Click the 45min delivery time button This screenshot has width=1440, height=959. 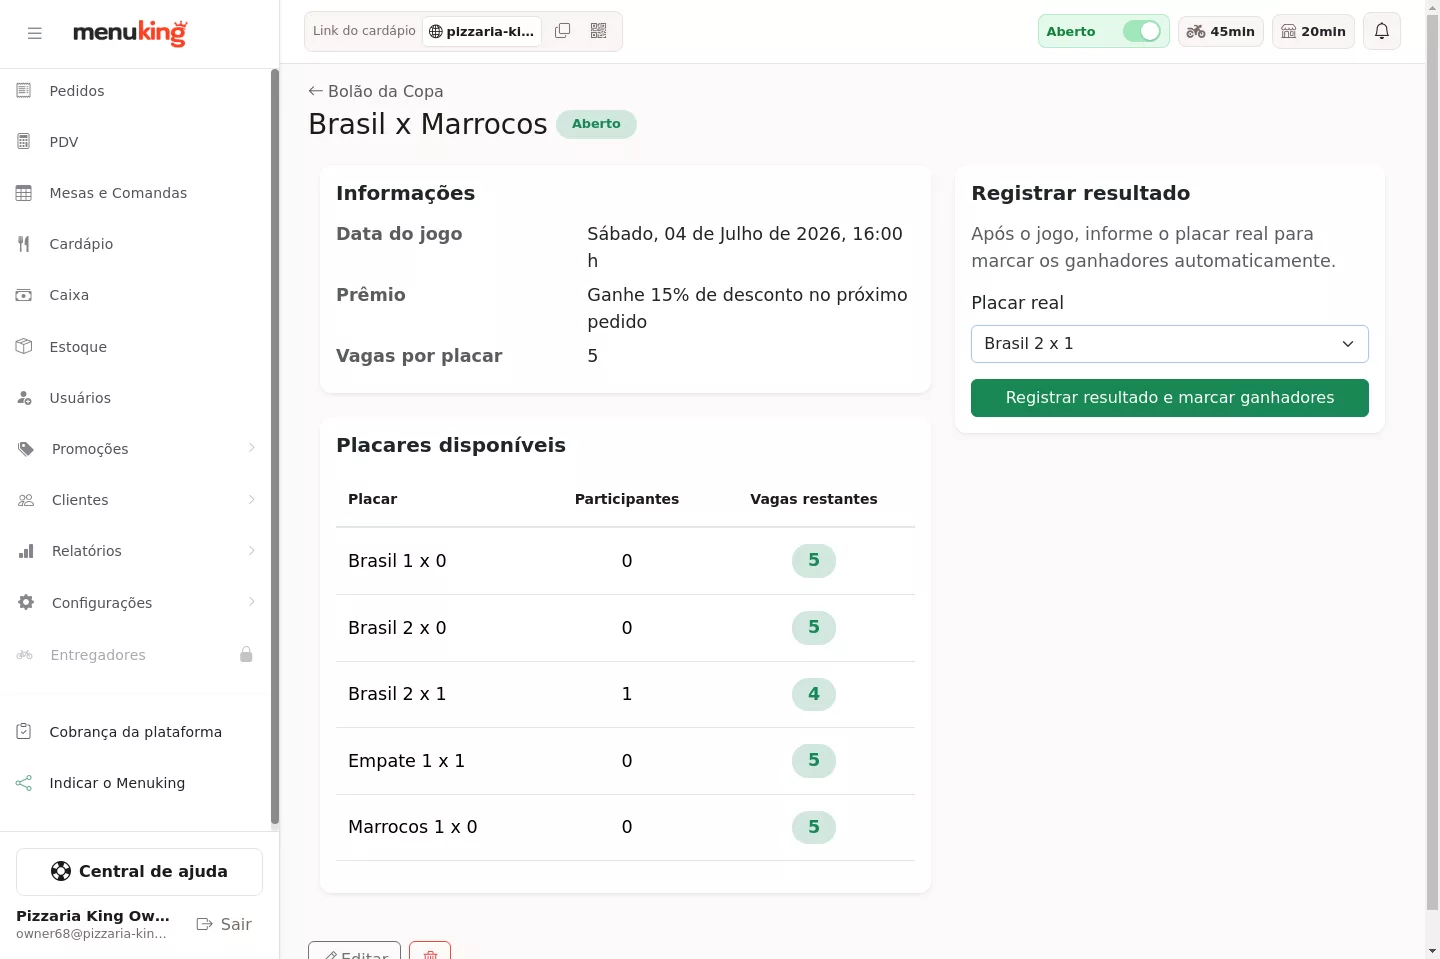click(1221, 31)
